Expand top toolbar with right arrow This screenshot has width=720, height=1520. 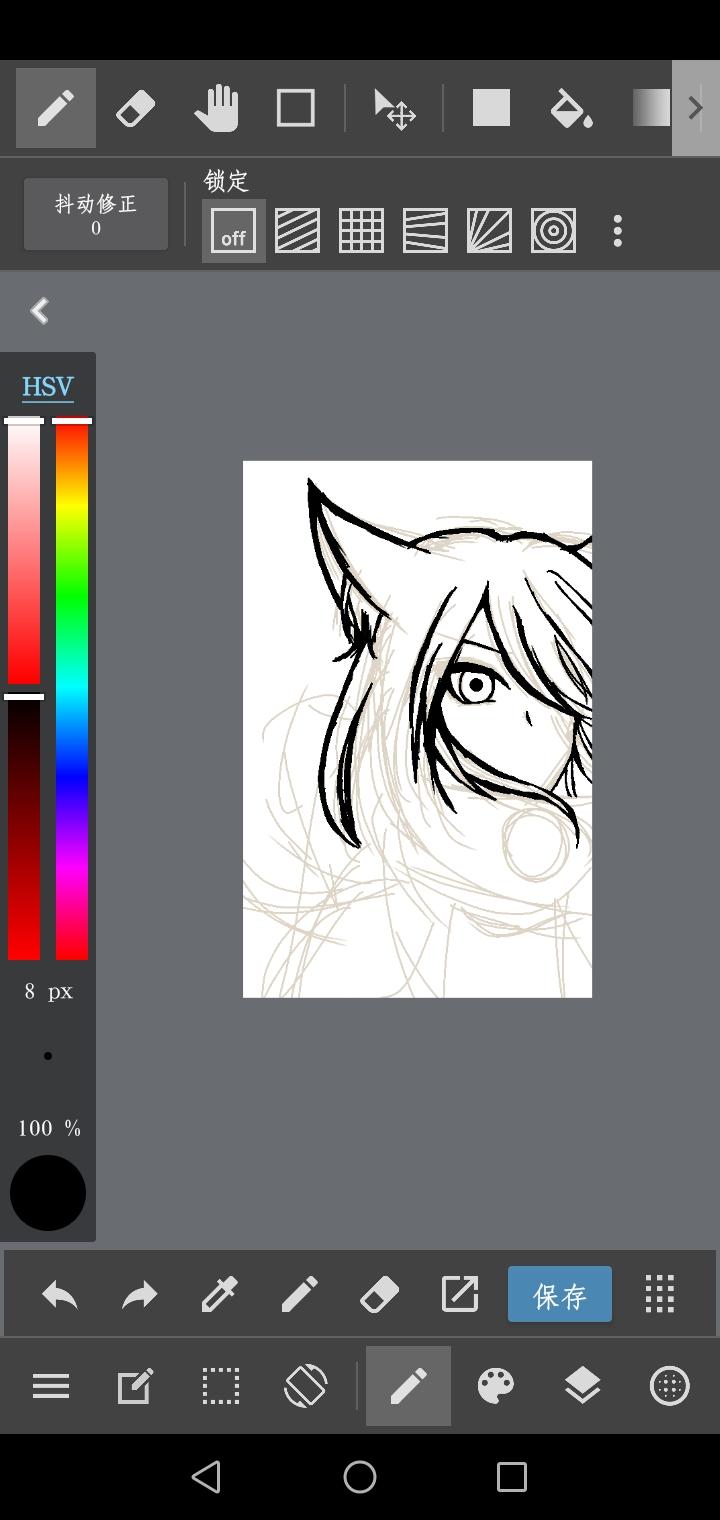coord(696,108)
